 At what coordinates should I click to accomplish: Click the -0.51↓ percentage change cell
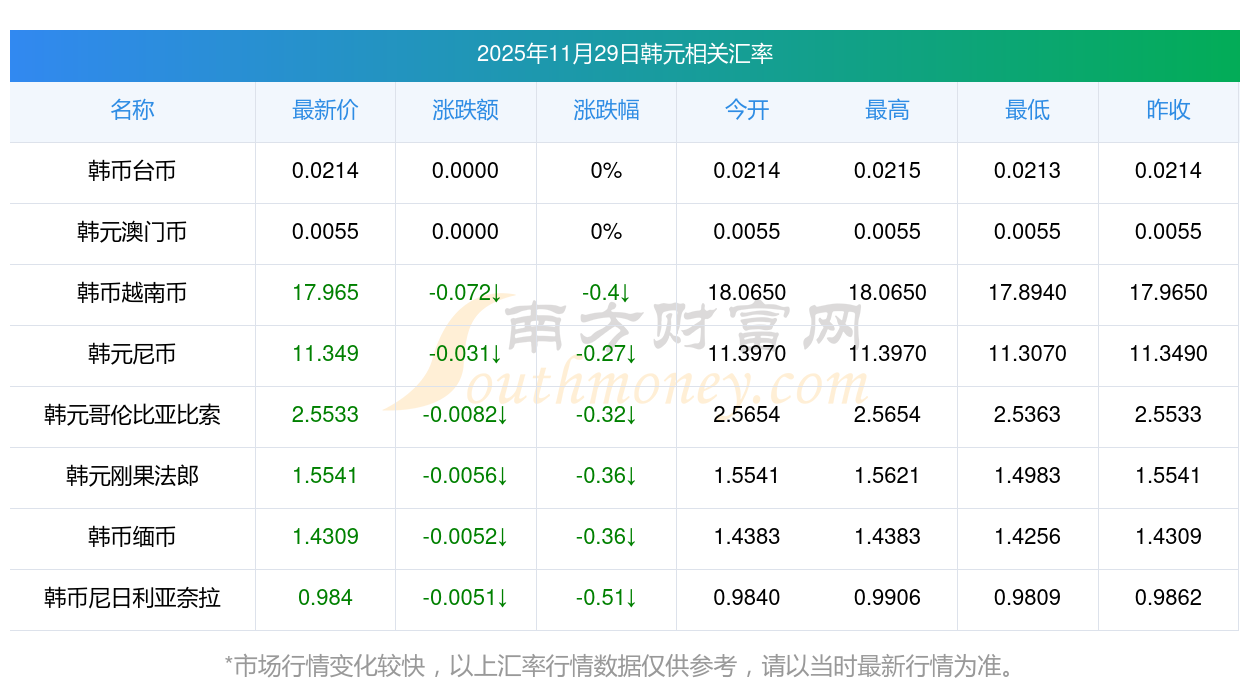pos(606,598)
